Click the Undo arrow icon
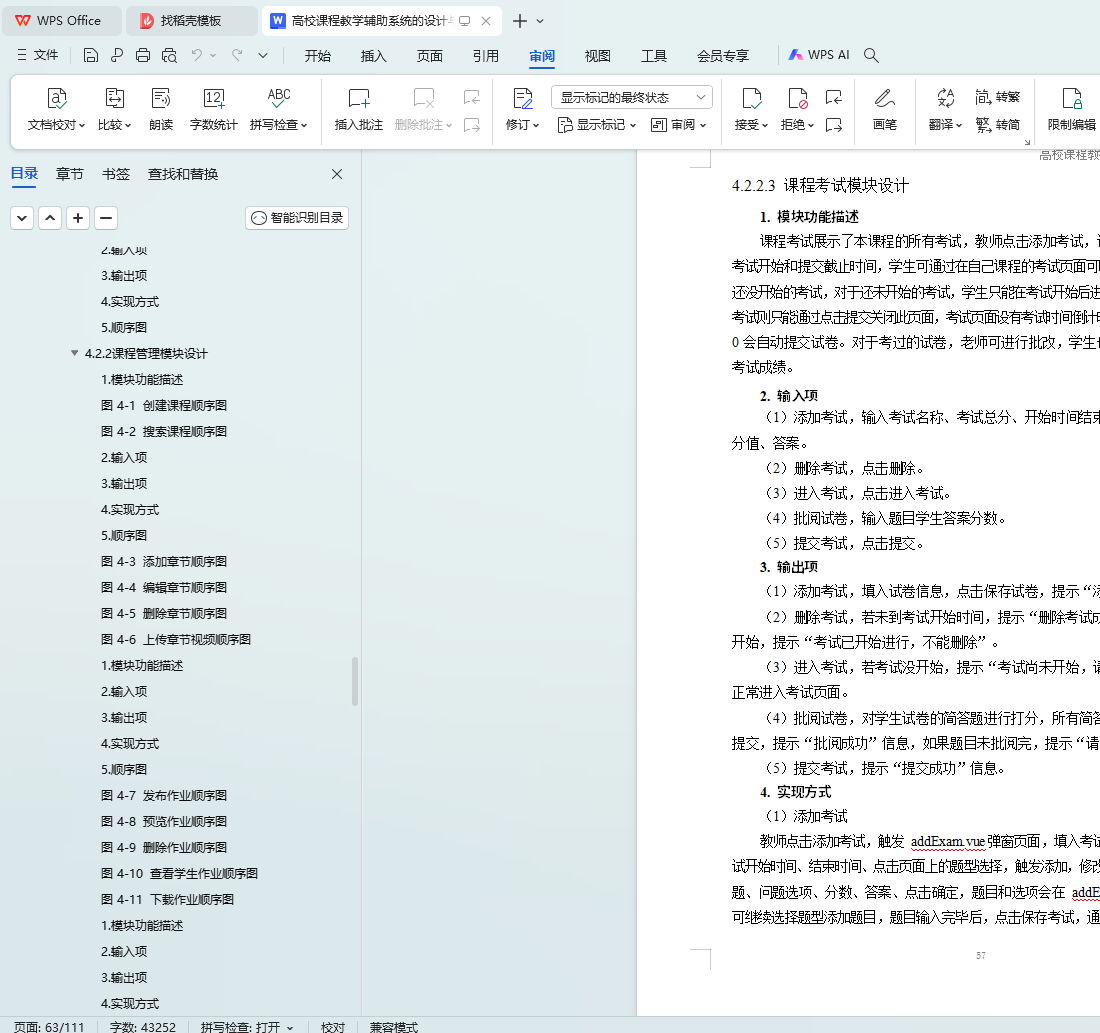This screenshot has width=1100, height=1033. 197,55
